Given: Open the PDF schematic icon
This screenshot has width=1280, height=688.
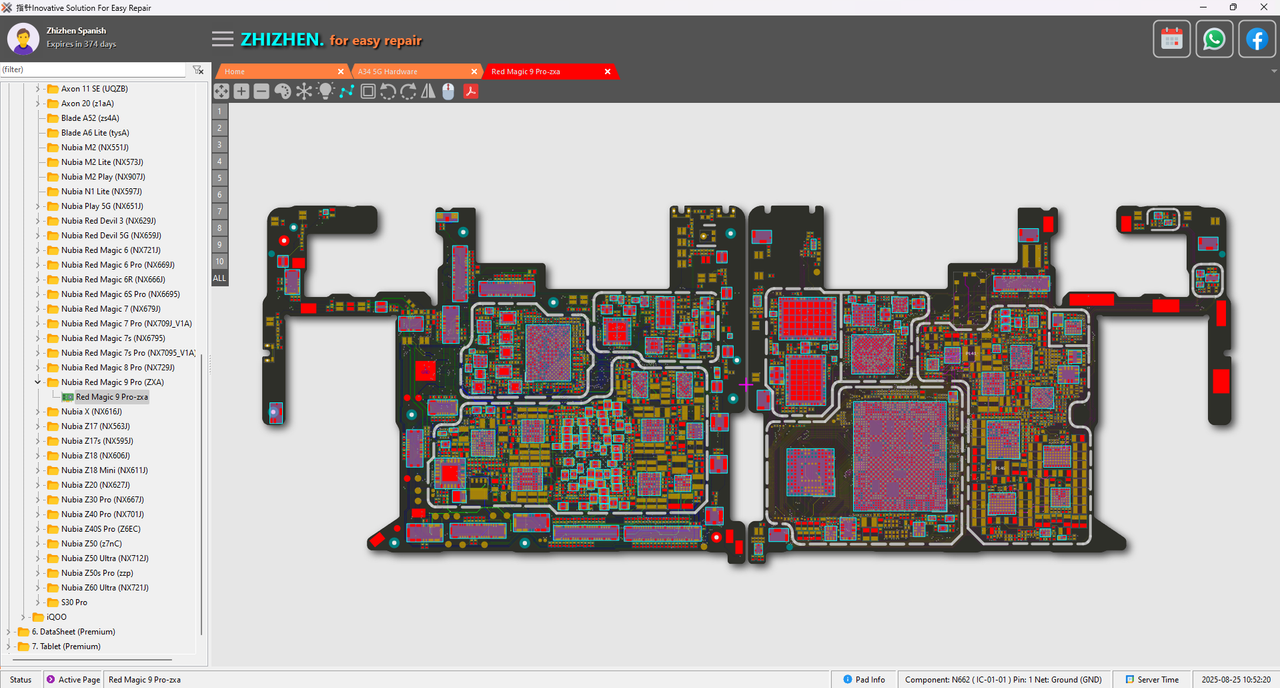Looking at the screenshot, I should [470, 91].
